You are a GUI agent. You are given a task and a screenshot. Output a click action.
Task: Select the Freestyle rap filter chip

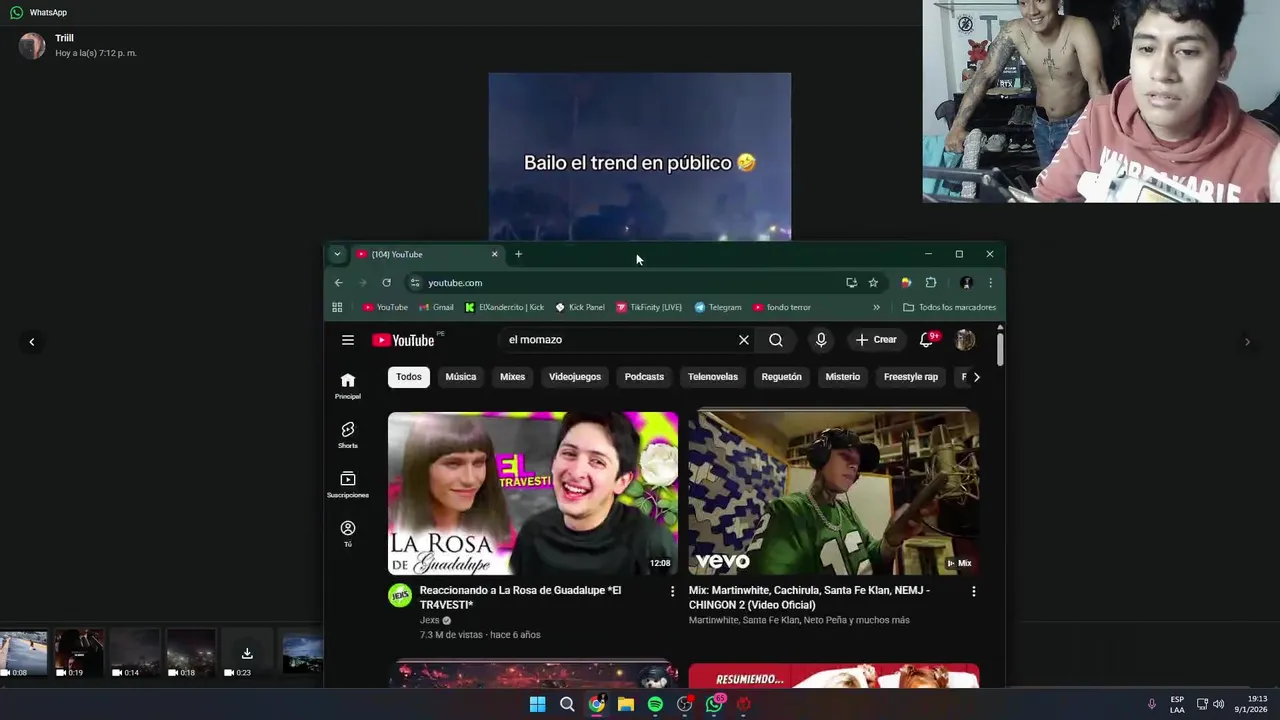tap(911, 377)
